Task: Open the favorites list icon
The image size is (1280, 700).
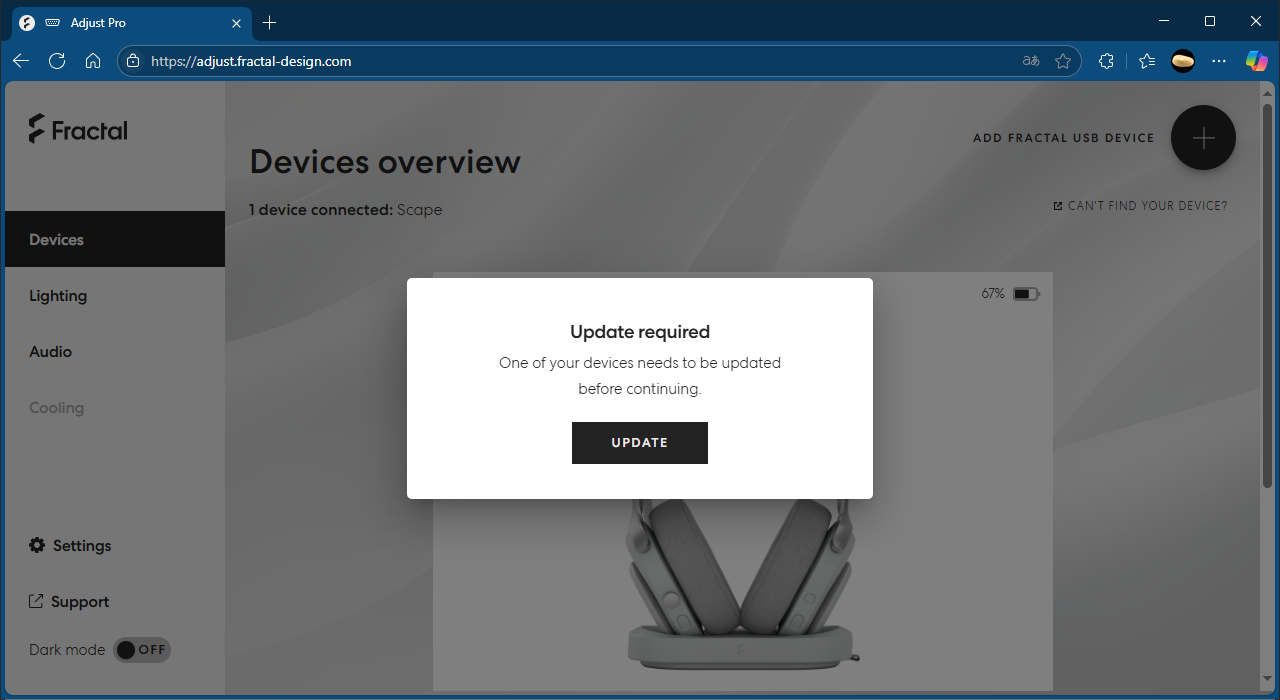Action: point(1147,61)
